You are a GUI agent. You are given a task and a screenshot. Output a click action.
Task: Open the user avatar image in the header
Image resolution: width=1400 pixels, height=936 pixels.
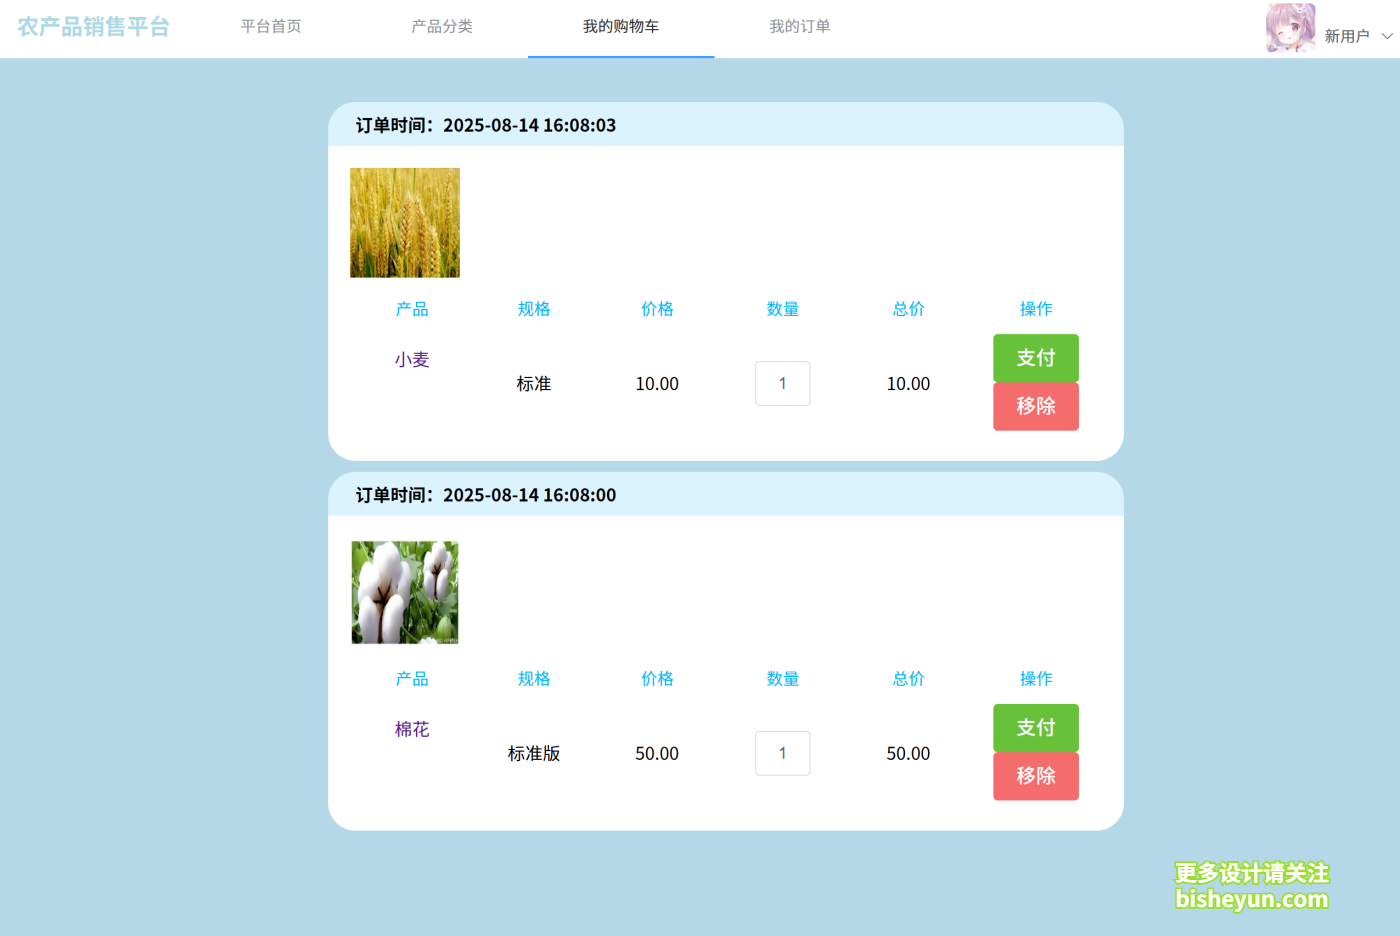coord(1290,29)
